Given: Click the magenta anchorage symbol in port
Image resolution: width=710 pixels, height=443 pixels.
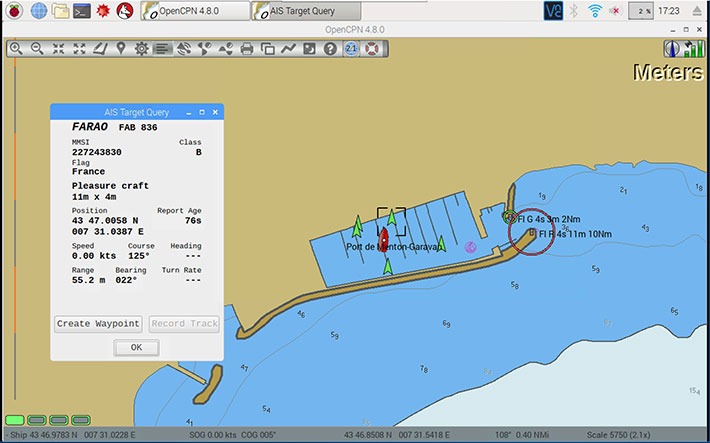Looking at the screenshot, I should pos(471,247).
